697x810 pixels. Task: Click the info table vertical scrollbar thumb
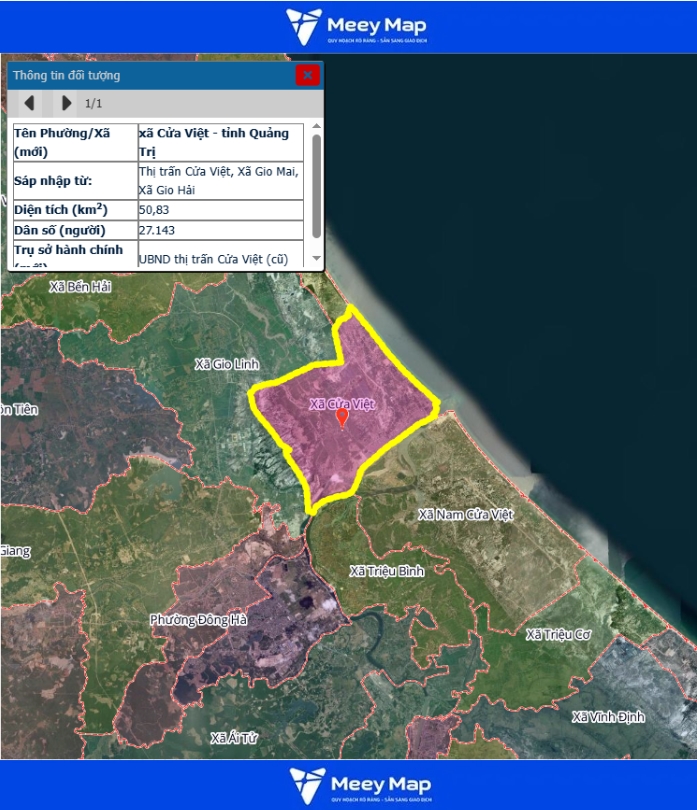pyautogui.click(x=317, y=185)
